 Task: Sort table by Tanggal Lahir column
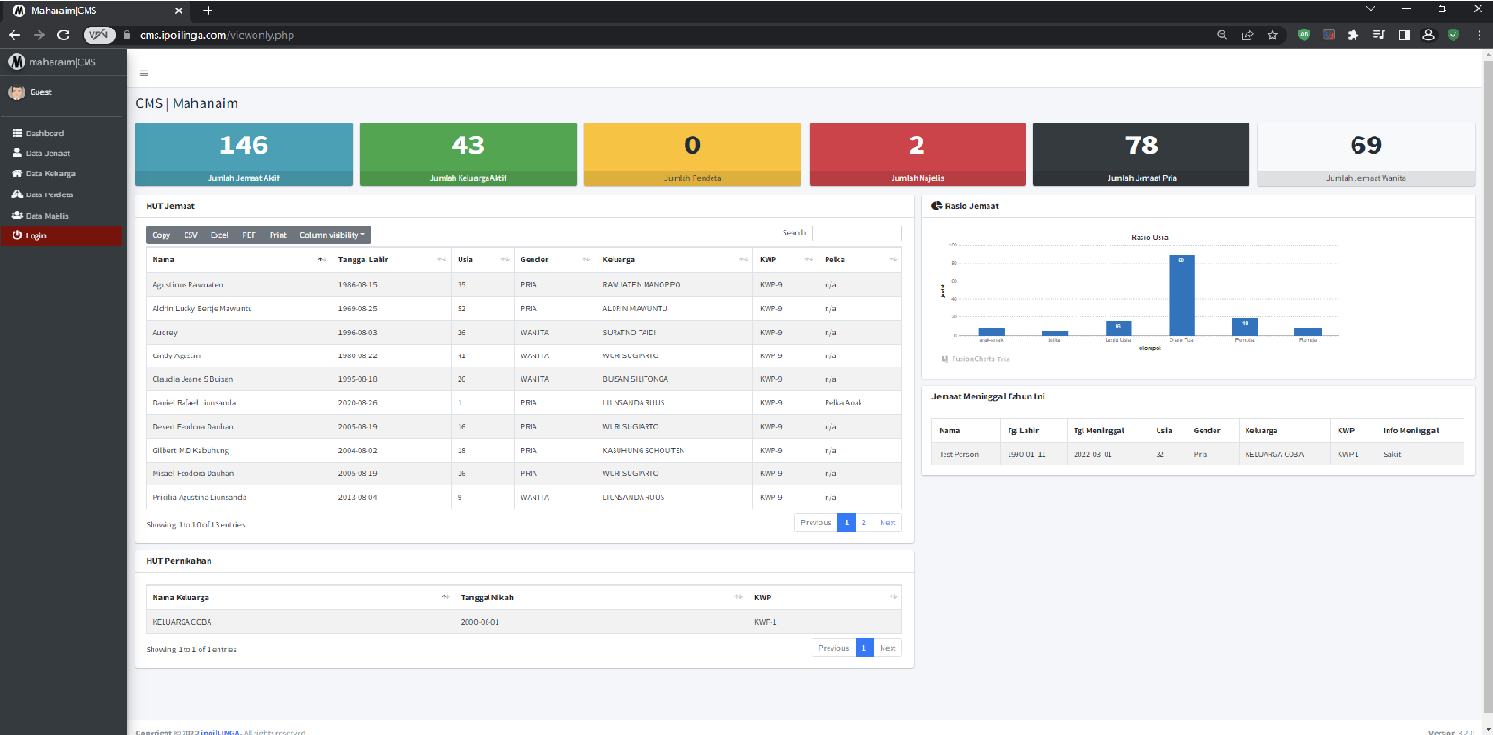pyautogui.click(x=392, y=260)
